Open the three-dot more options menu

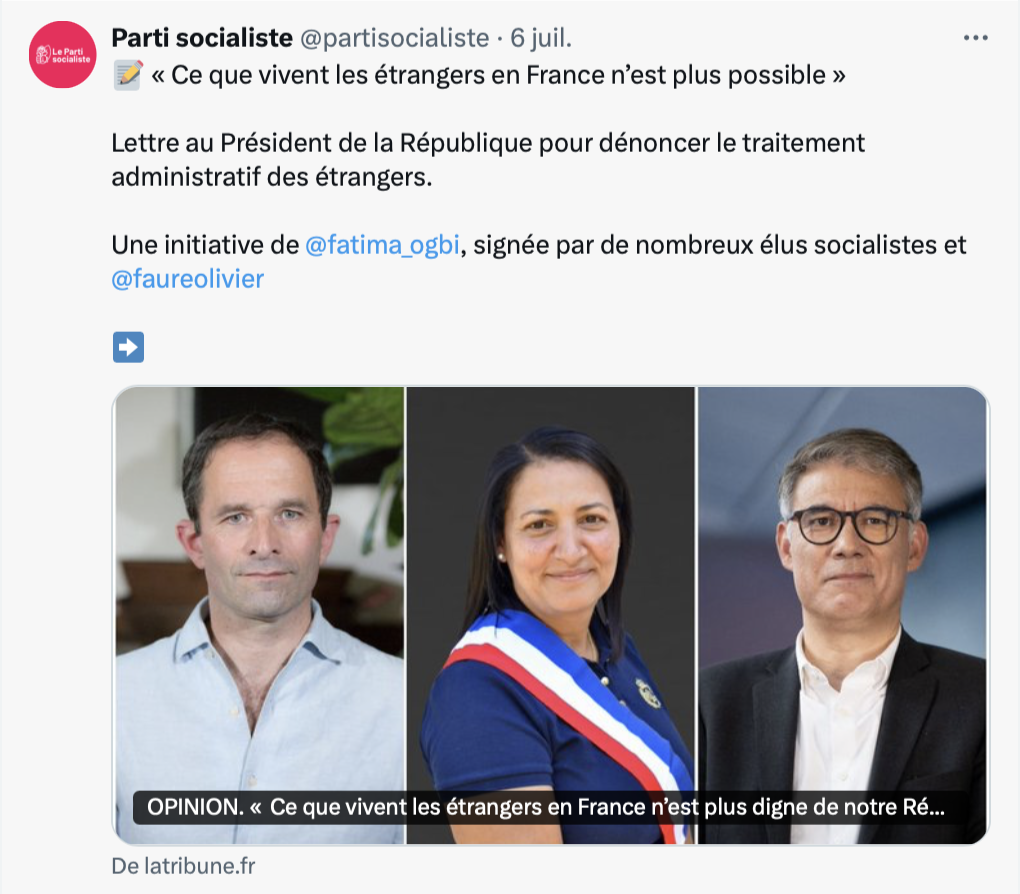click(x=975, y=38)
